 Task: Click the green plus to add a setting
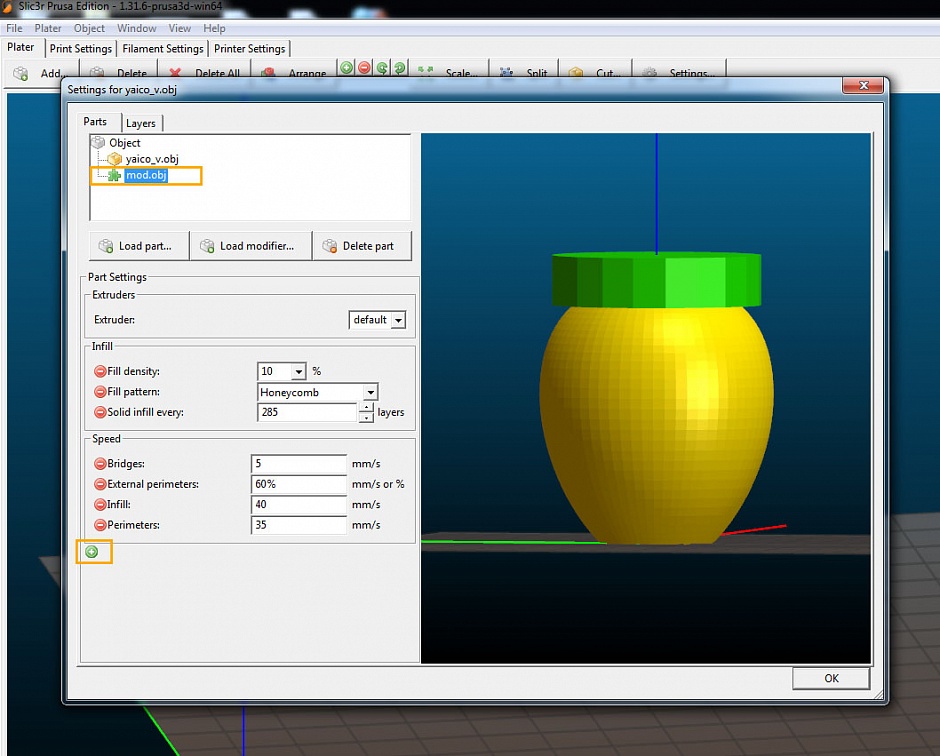pyautogui.click(x=94, y=551)
